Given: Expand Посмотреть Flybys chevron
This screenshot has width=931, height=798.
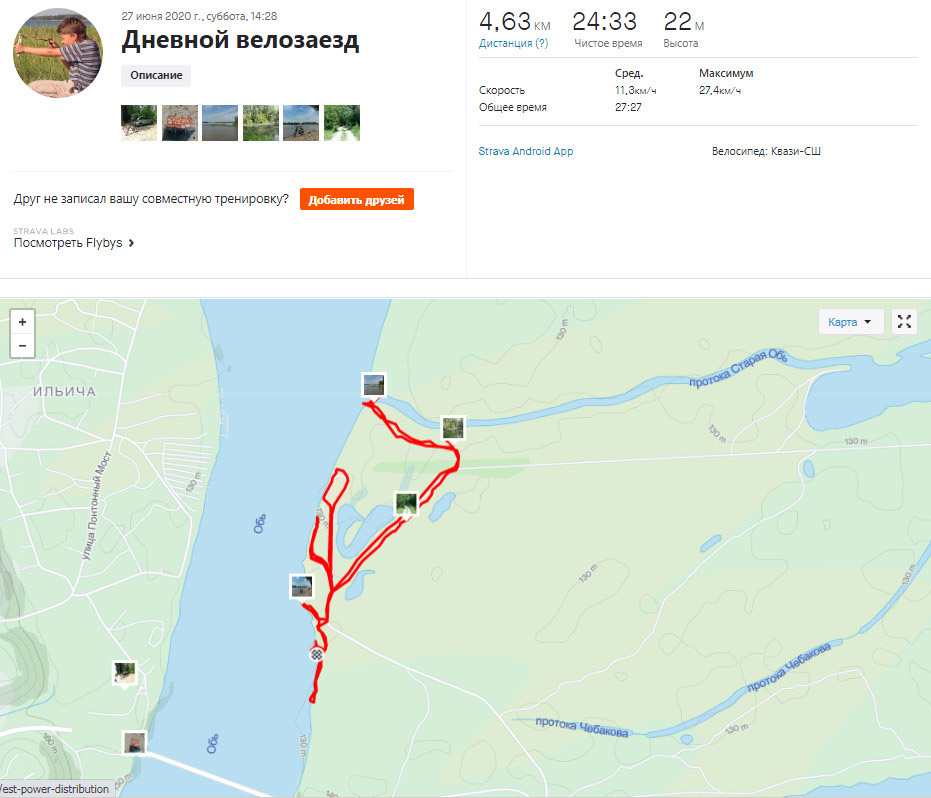Looking at the screenshot, I should click(x=131, y=243).
